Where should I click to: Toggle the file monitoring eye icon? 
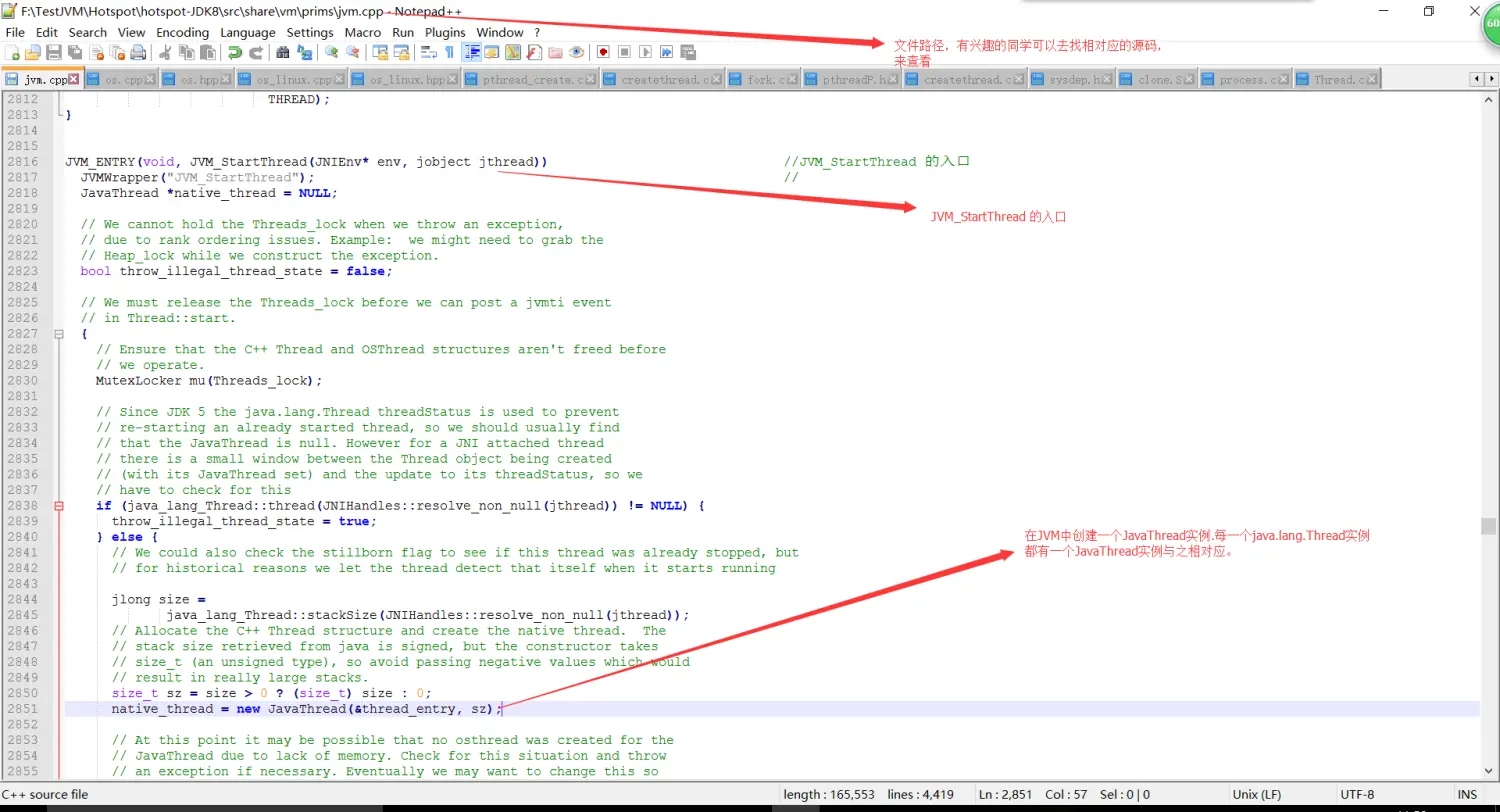pos(576,52)
